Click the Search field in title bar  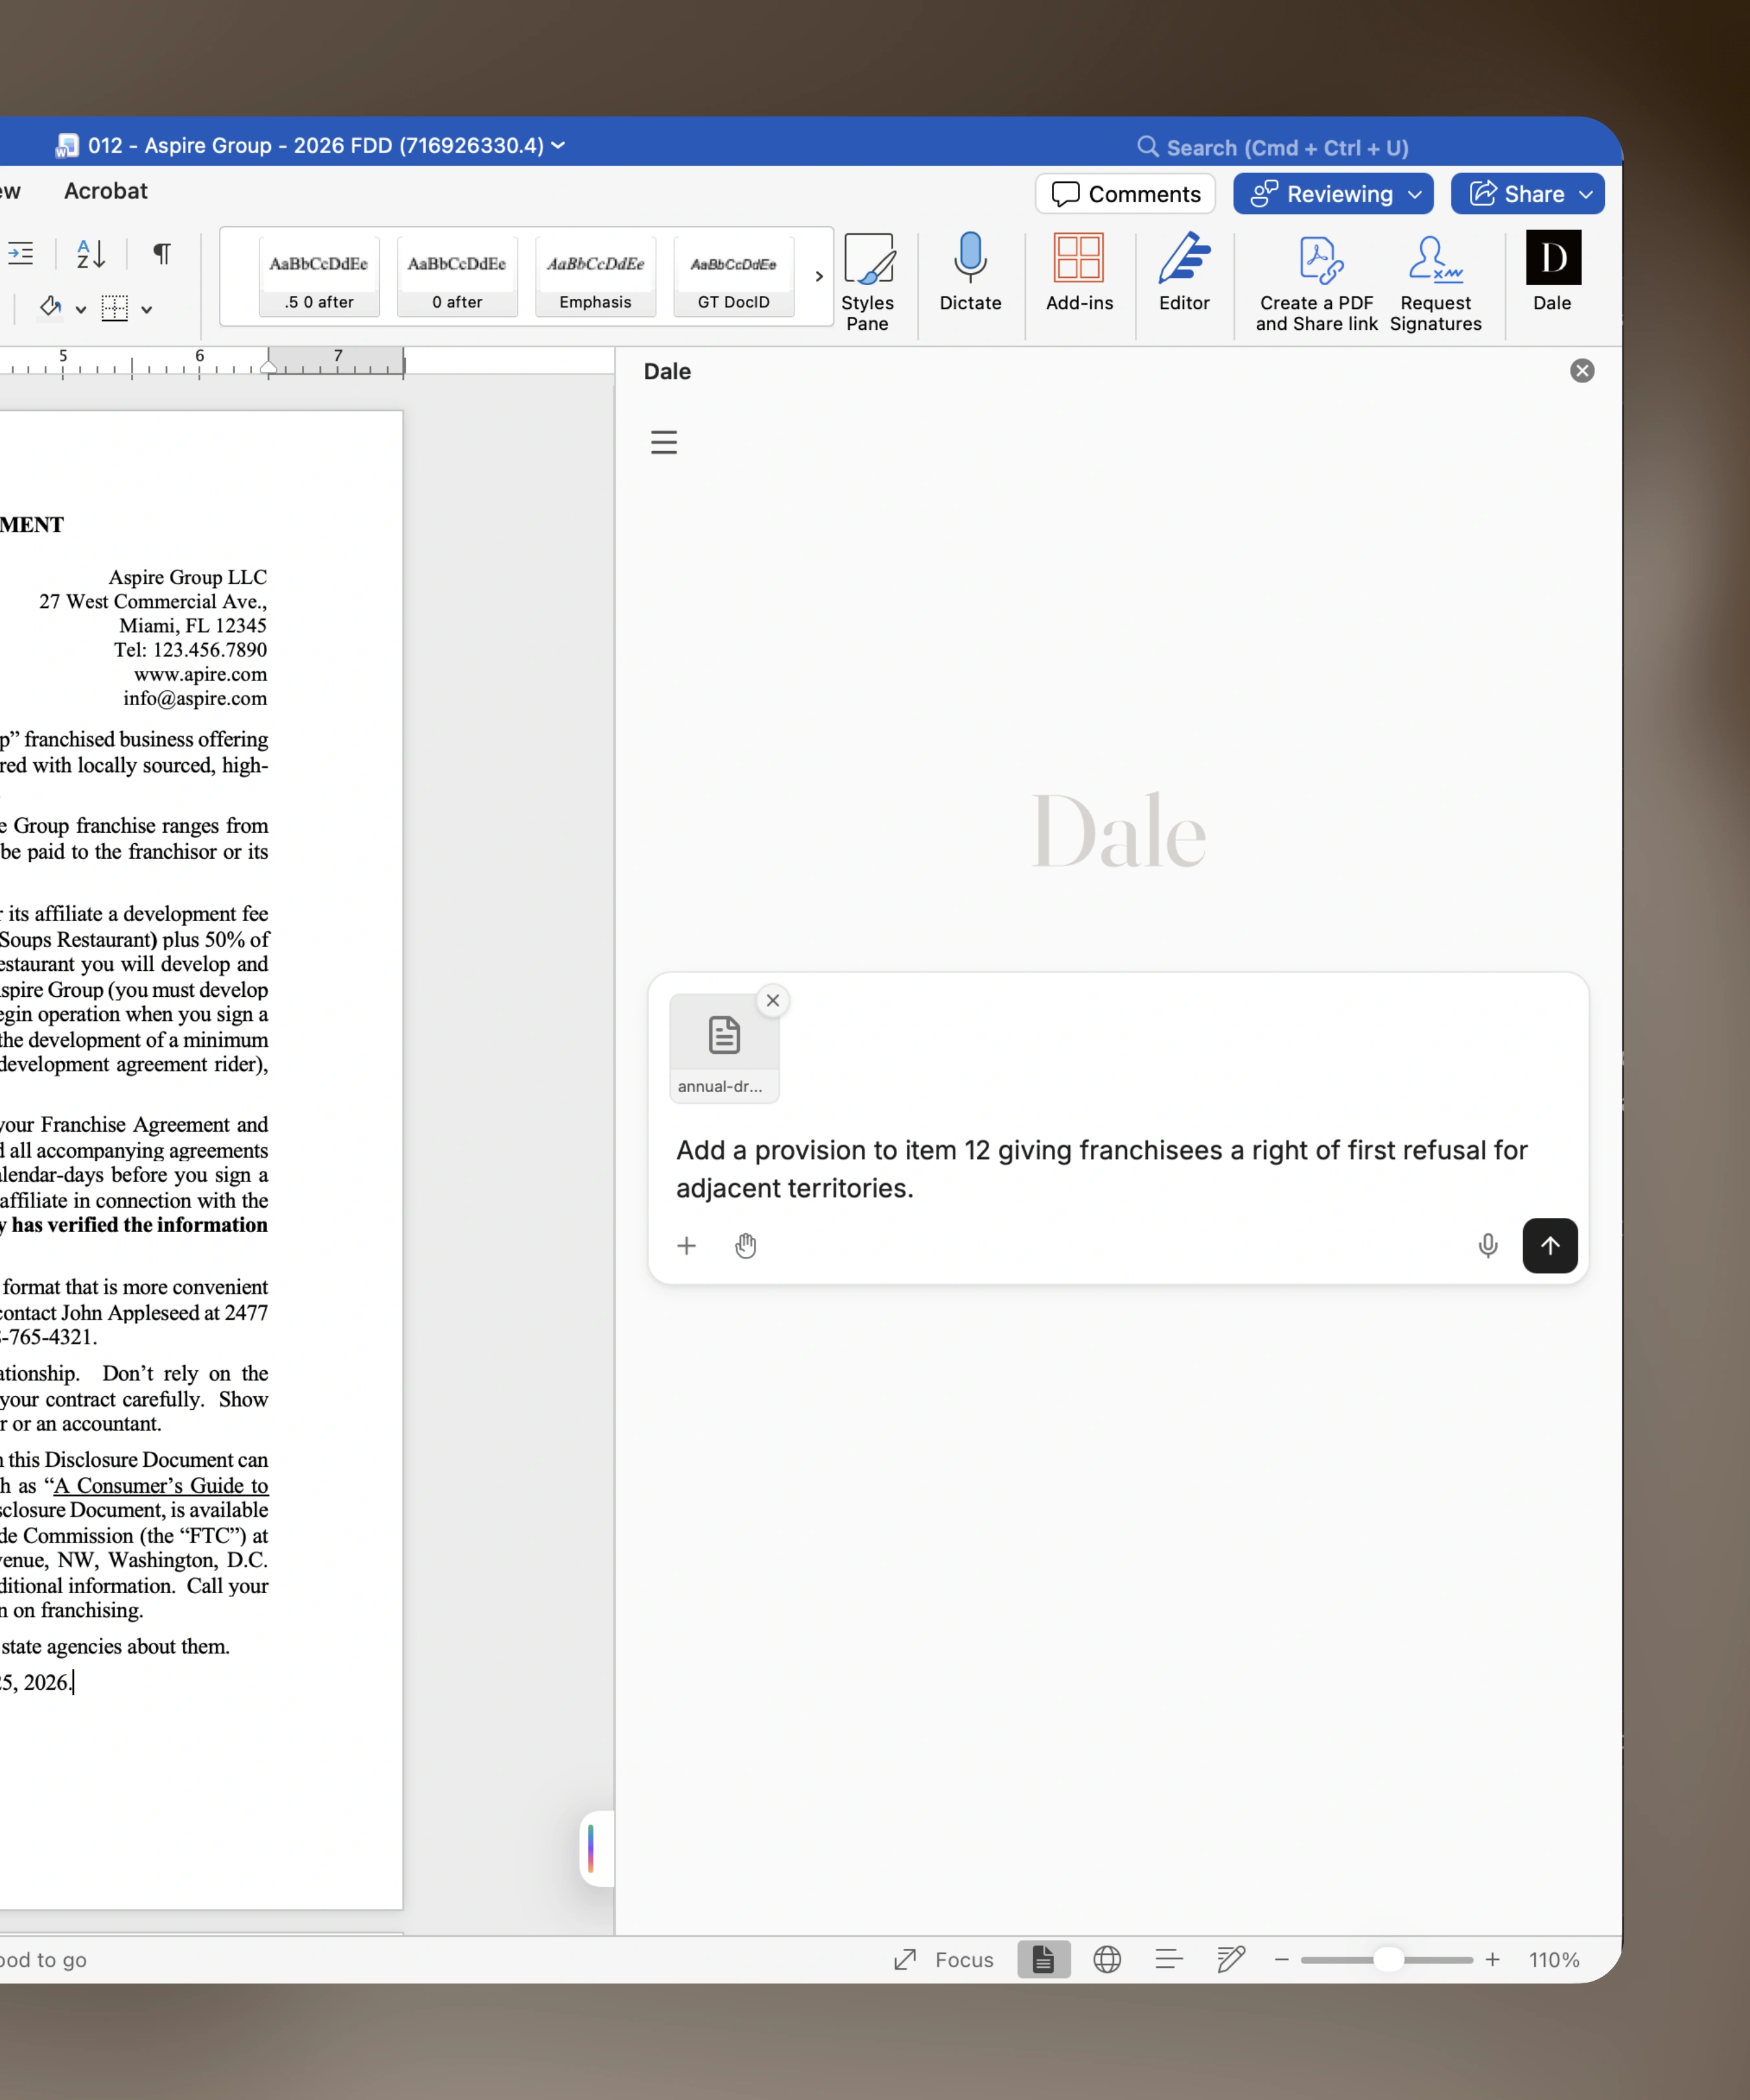tap(1272, 148)
